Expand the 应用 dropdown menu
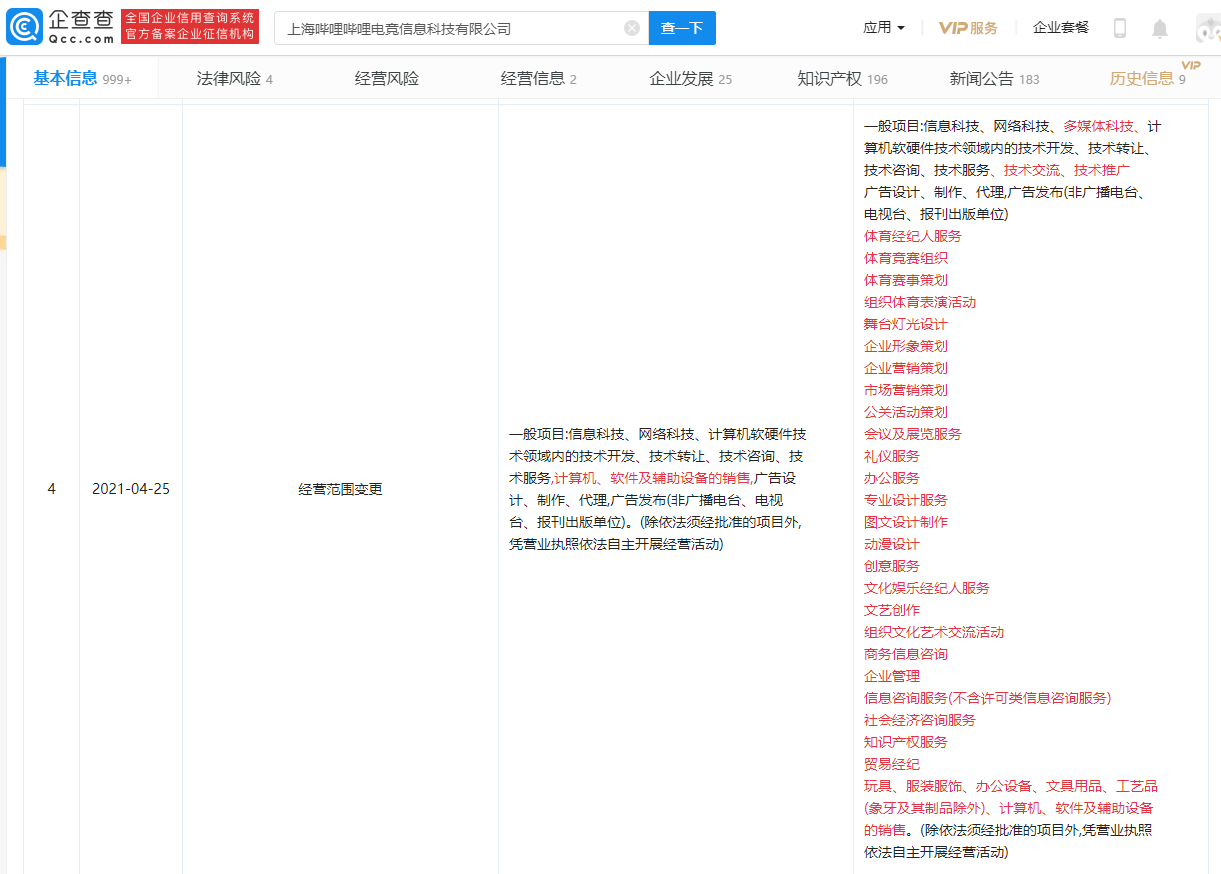This screenshot has height=874, width=1221. click(884, 28)
